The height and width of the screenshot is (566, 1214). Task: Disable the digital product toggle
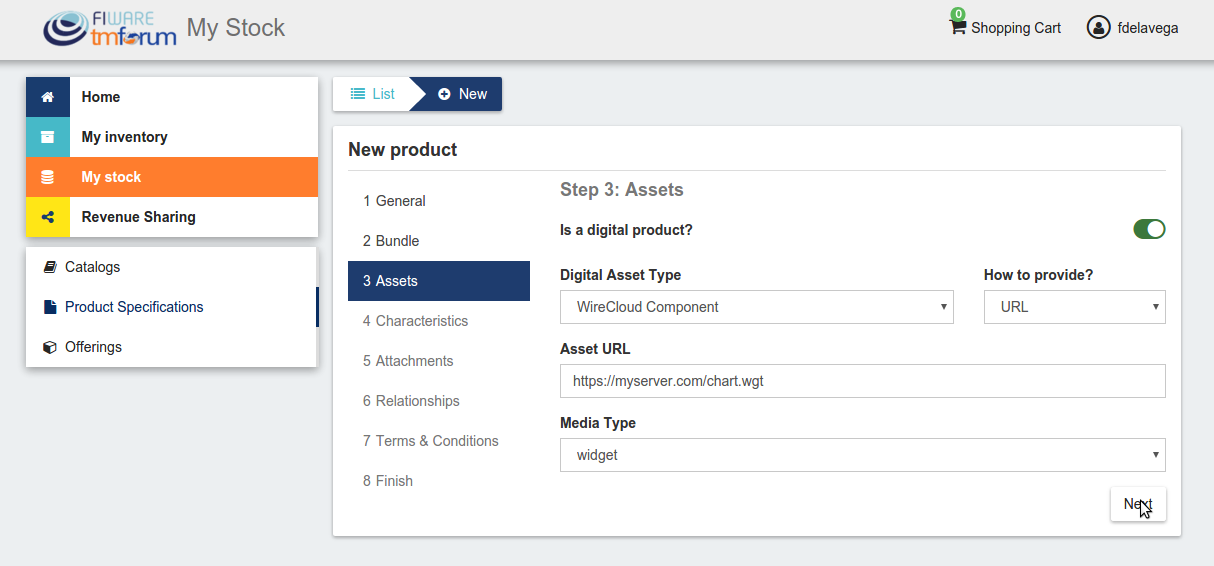pyautogui.click(x=1149, y=230)
